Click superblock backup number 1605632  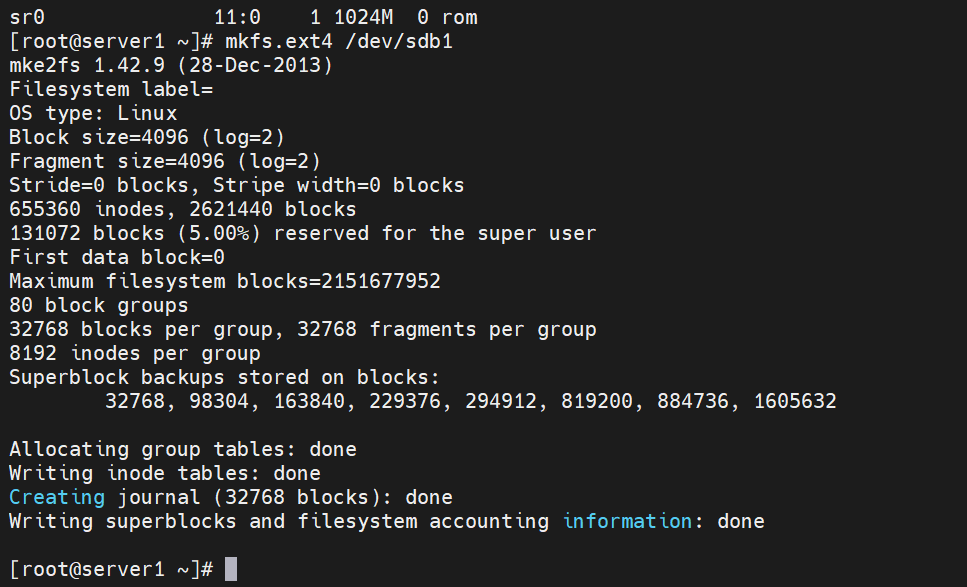(x=795, y=401)
